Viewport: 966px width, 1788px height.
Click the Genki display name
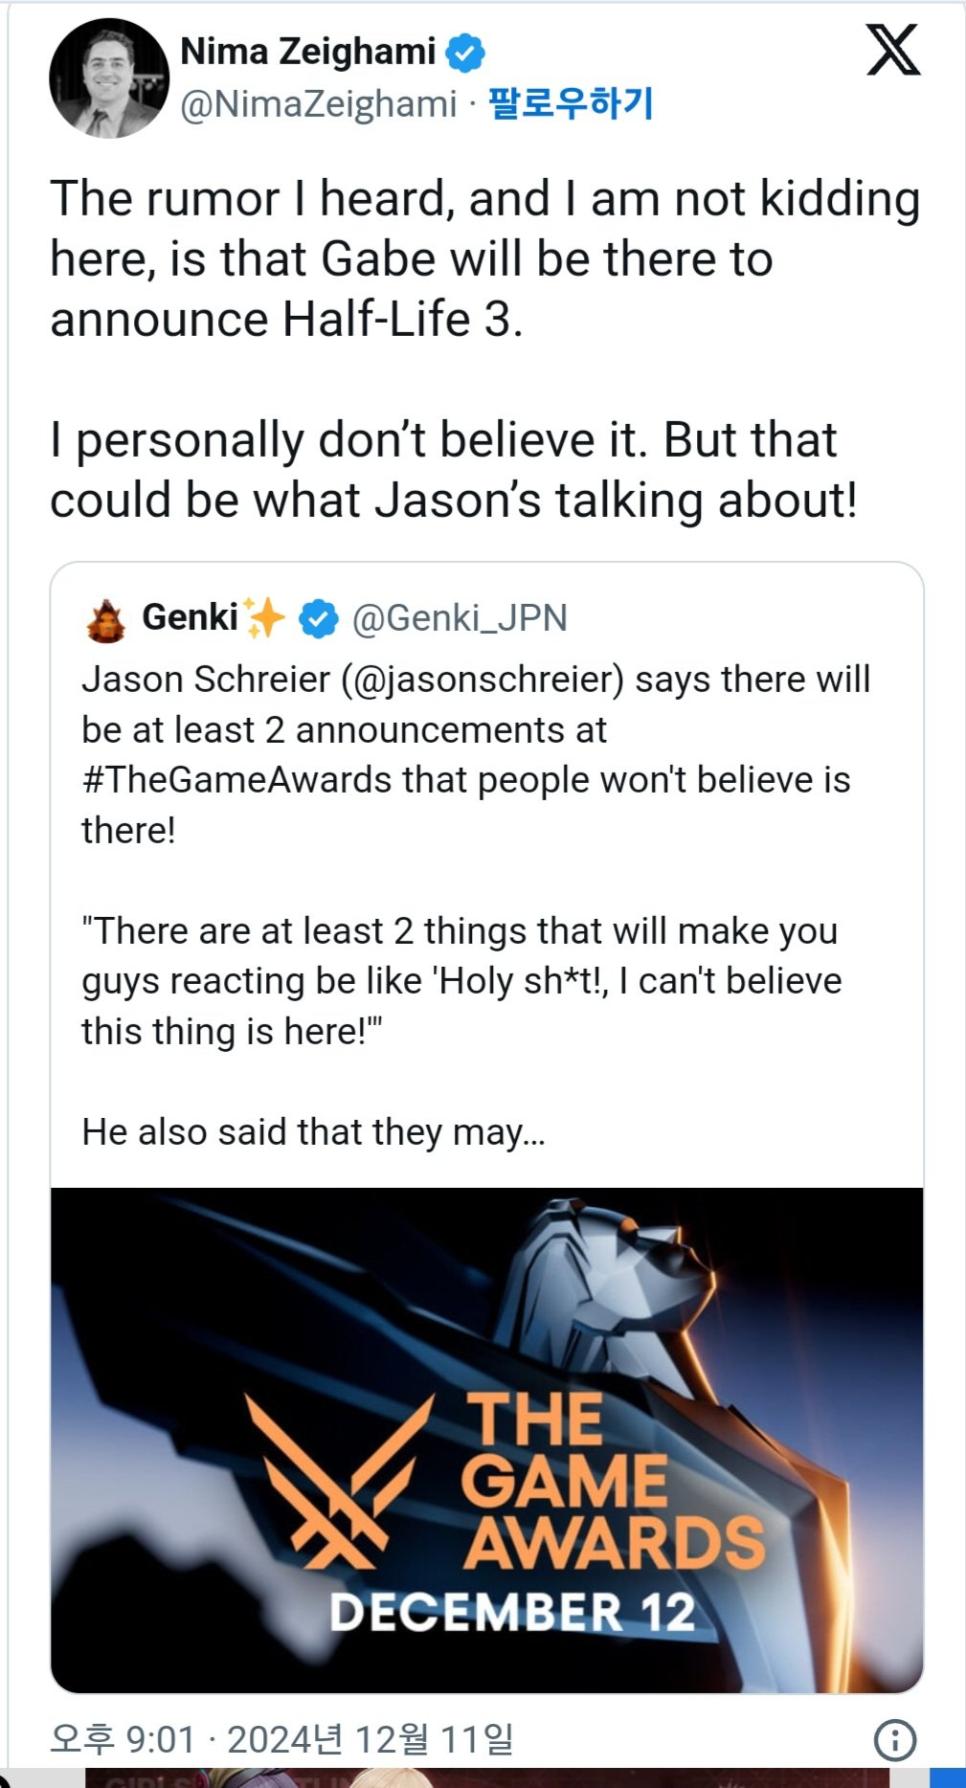coord(190,617)
